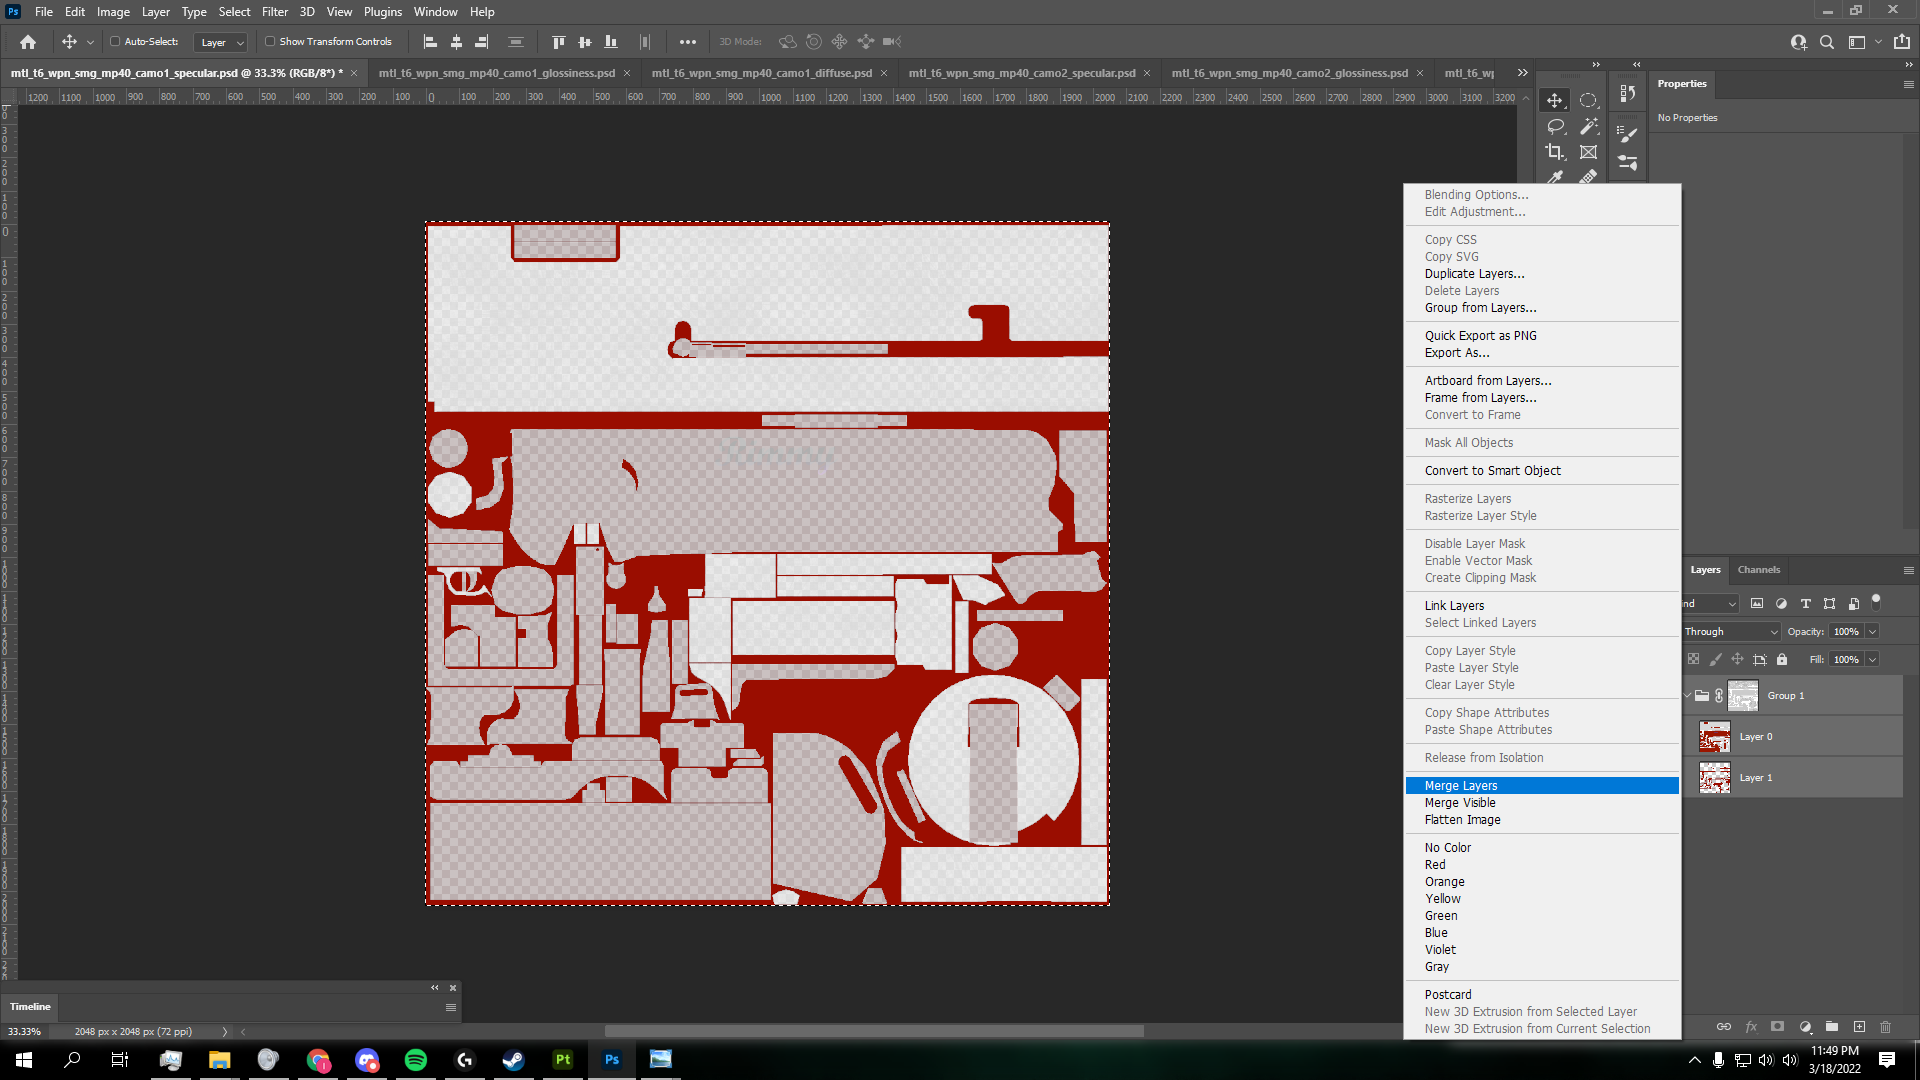This screenshot has width=1920, height=1080.
Task: Enable the Auto-Select checkbox
Action: point(115,42)
